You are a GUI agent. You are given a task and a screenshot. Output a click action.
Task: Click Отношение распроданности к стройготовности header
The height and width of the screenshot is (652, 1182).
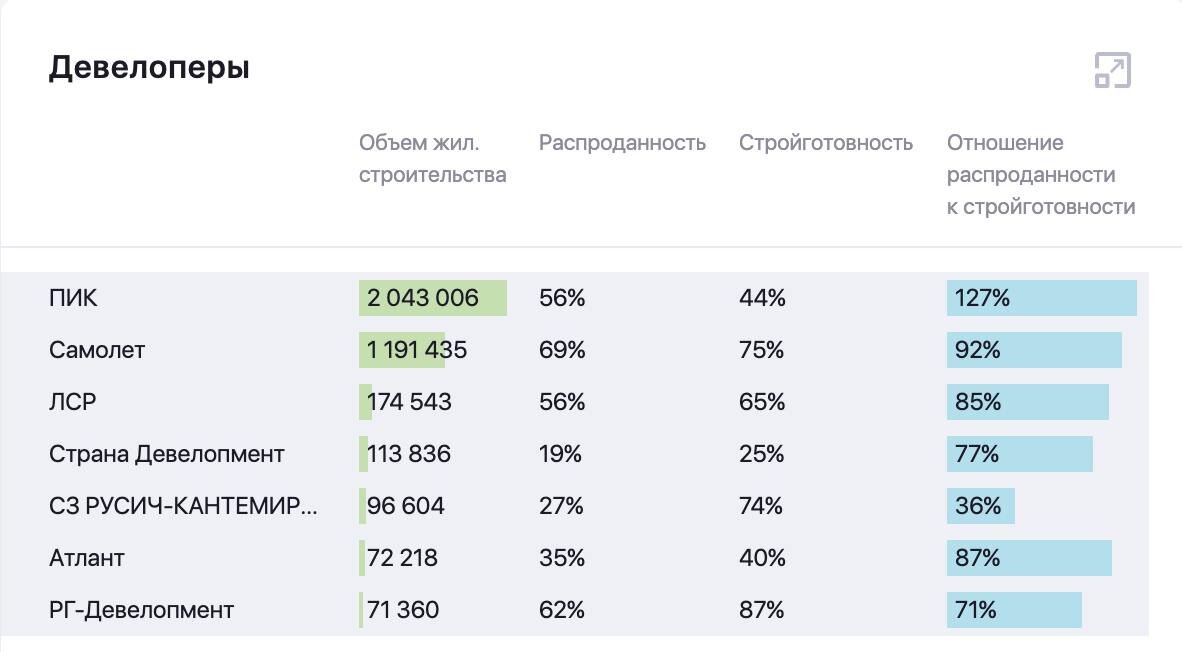[x=1040, y=175]
